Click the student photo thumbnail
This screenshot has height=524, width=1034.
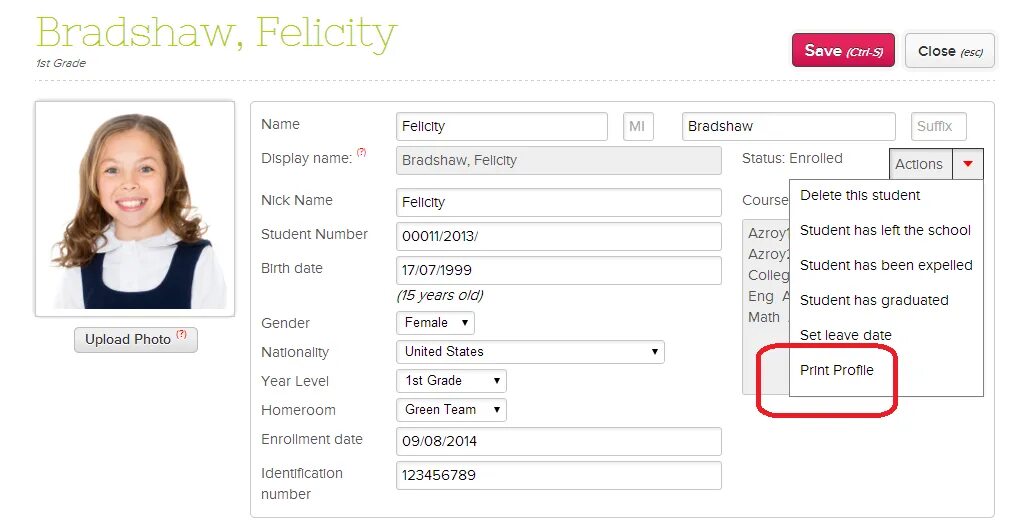pyautogui.click(x=135, y=209)
